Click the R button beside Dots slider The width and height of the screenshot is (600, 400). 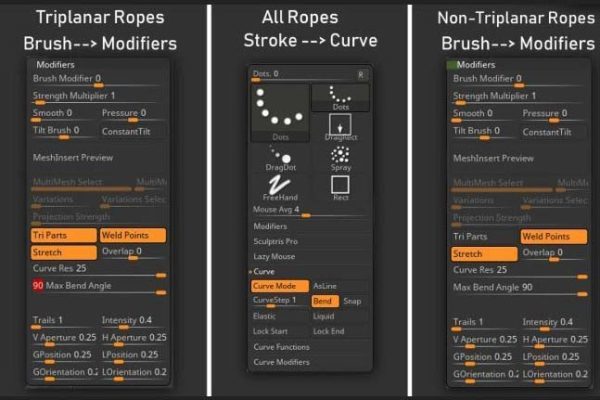point(361,75)
